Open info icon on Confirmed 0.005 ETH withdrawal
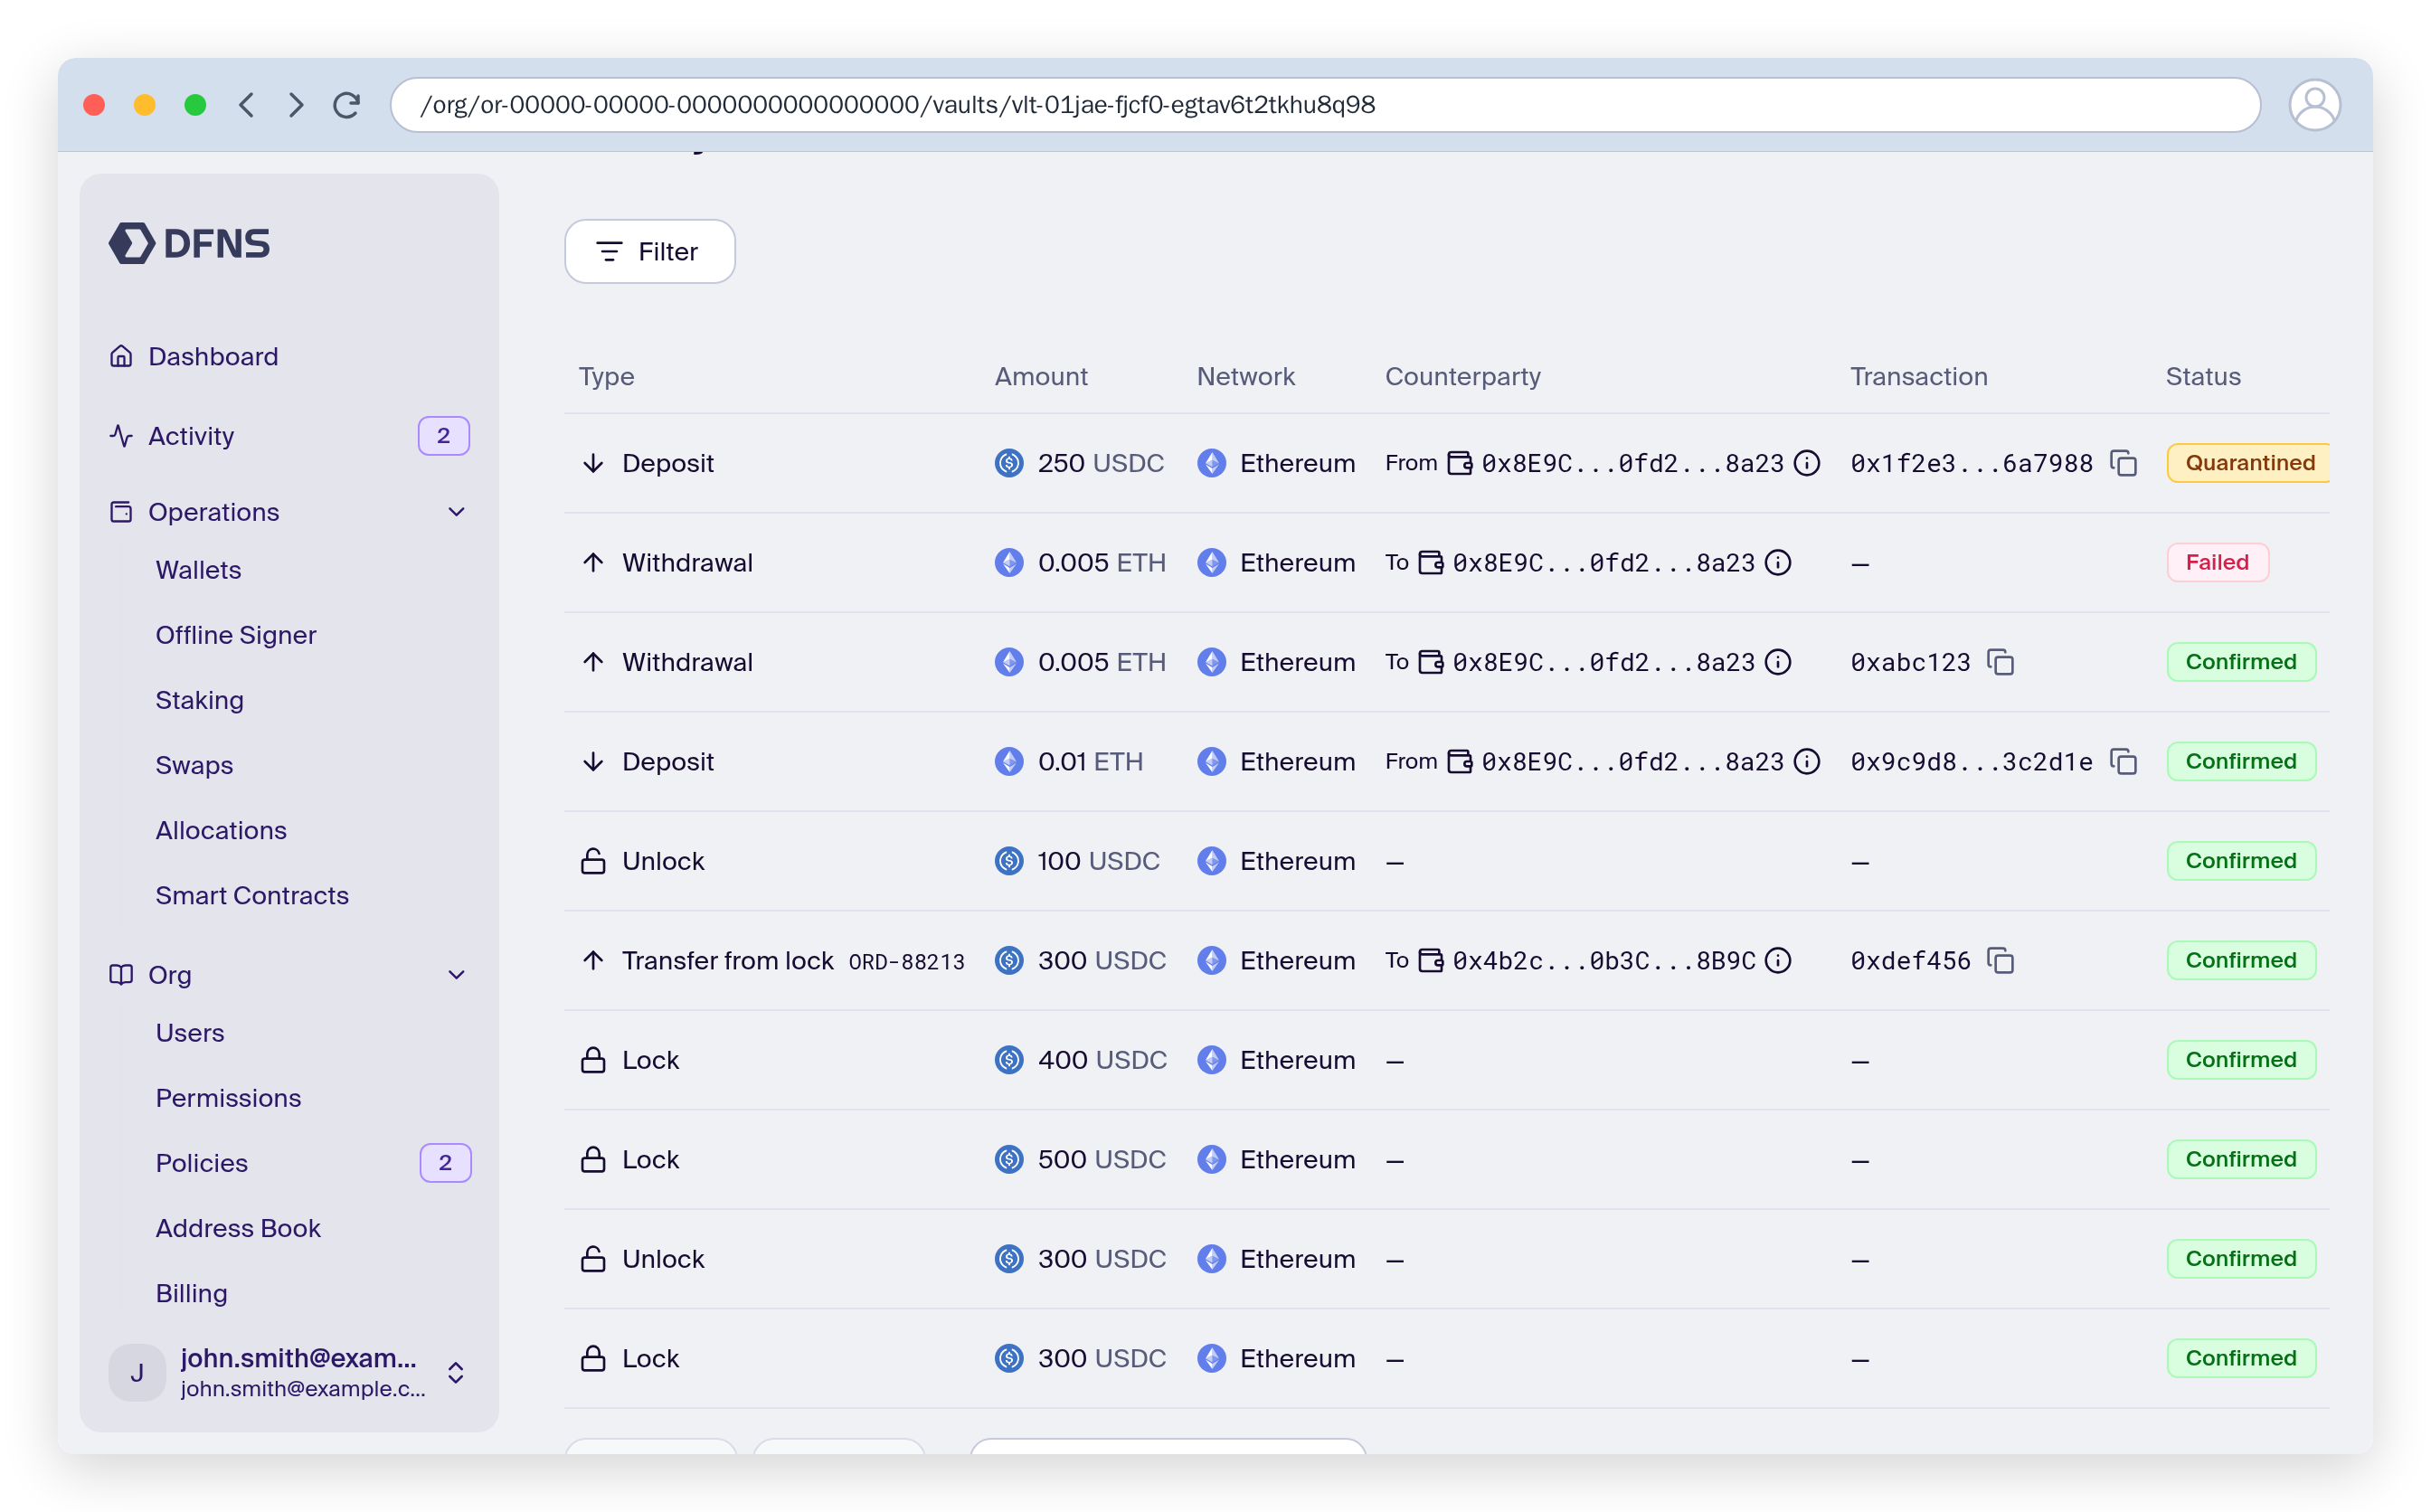The width and height of the screenshot is (2431, 1512). pos(1778,662)
